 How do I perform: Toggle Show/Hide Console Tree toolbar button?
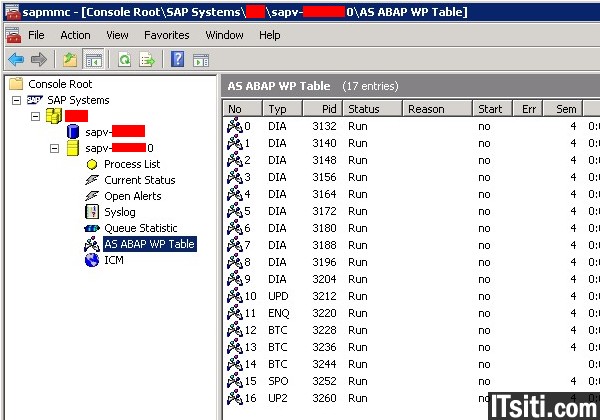(x=93, y=60)
